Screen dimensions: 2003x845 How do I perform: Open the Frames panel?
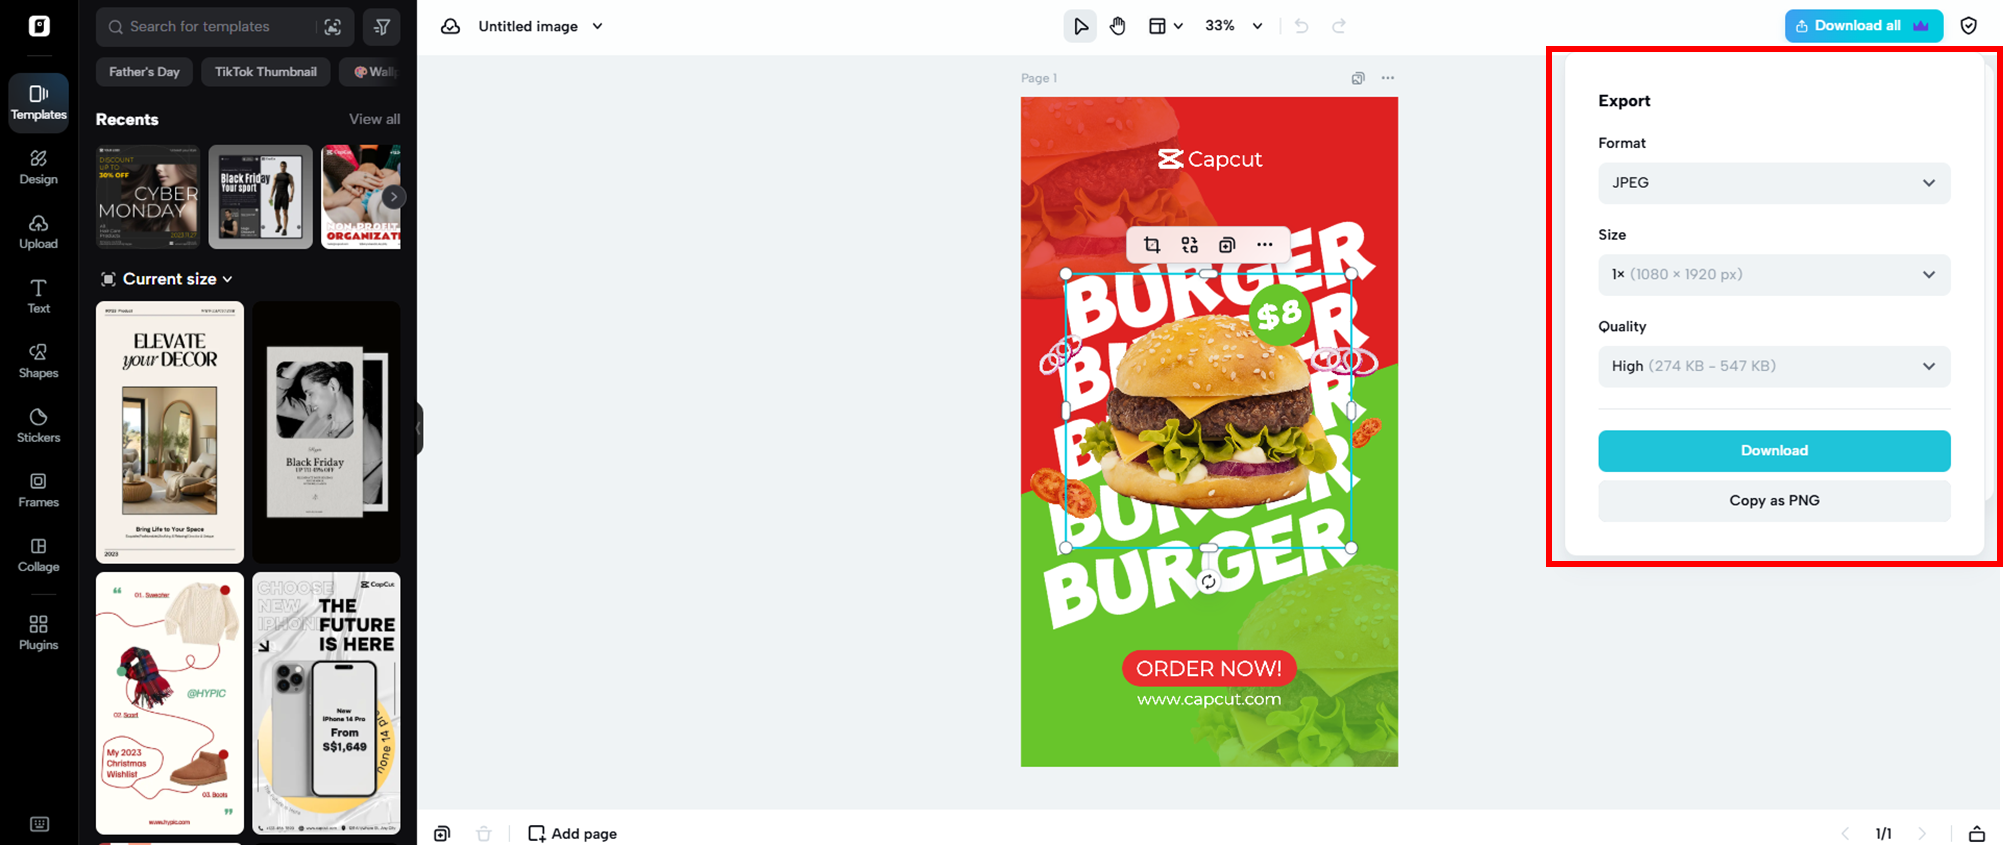[38, 490]
